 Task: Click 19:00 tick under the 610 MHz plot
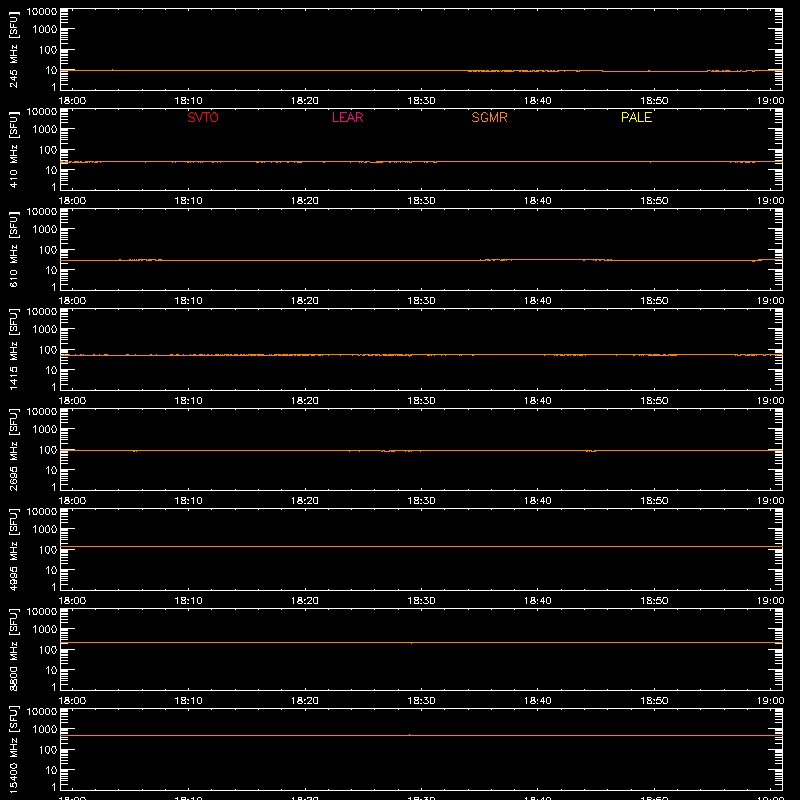click(770, 301)
